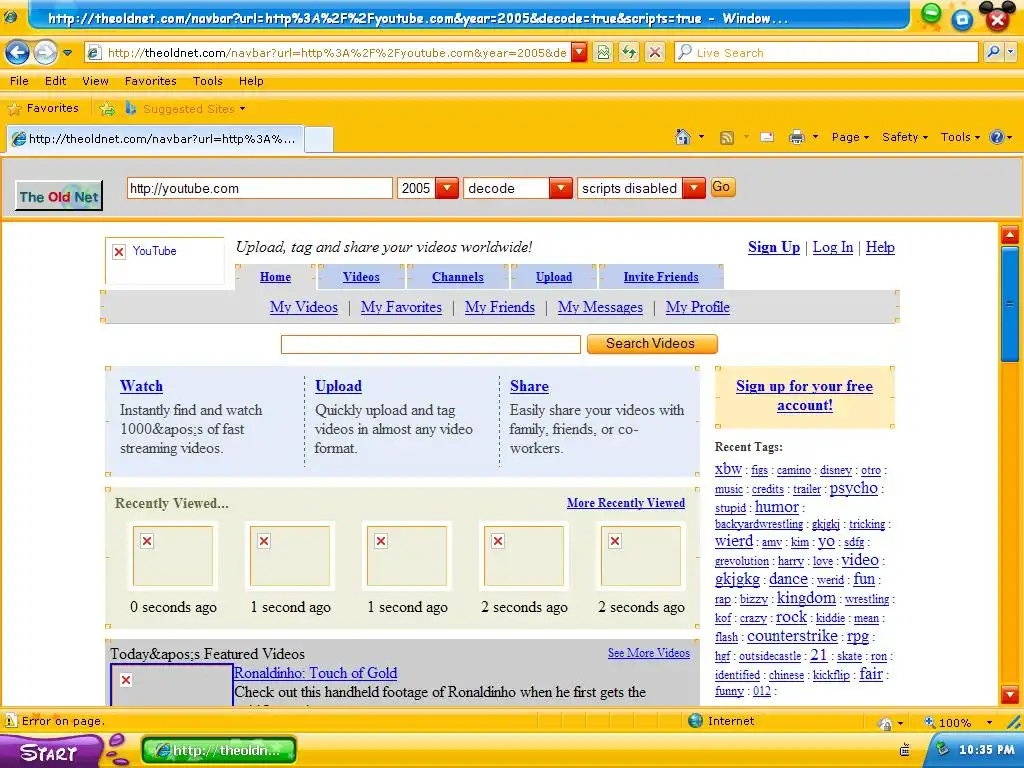The height and width of the screenshot is (768, 1024).
Task: Click Sign up for your free account
Action: click(x=805, y=395)
